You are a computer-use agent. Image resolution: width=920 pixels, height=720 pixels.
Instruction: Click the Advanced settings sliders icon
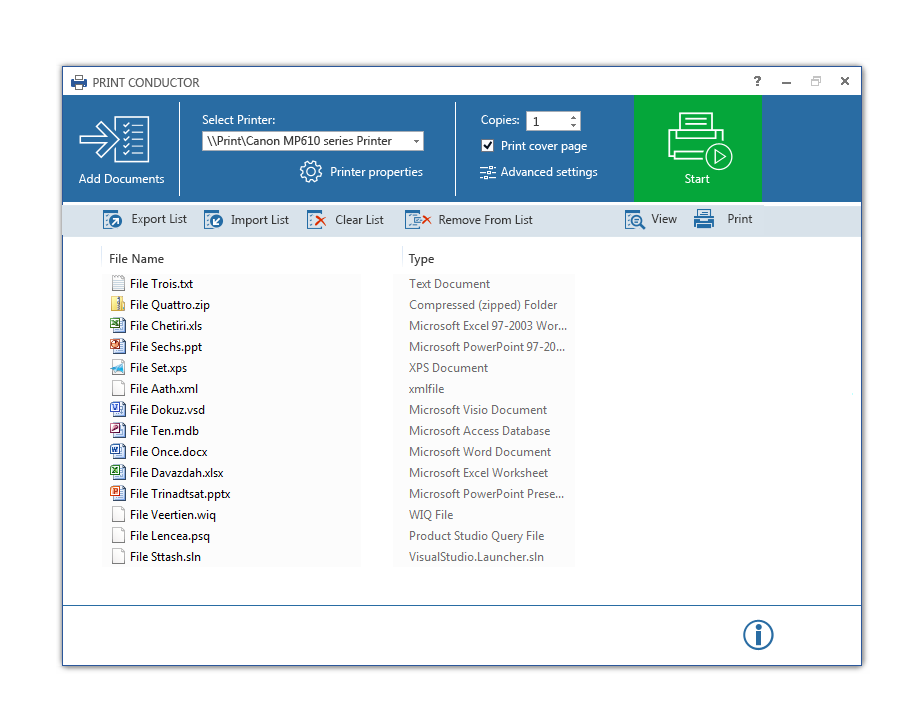pos(488,173)
